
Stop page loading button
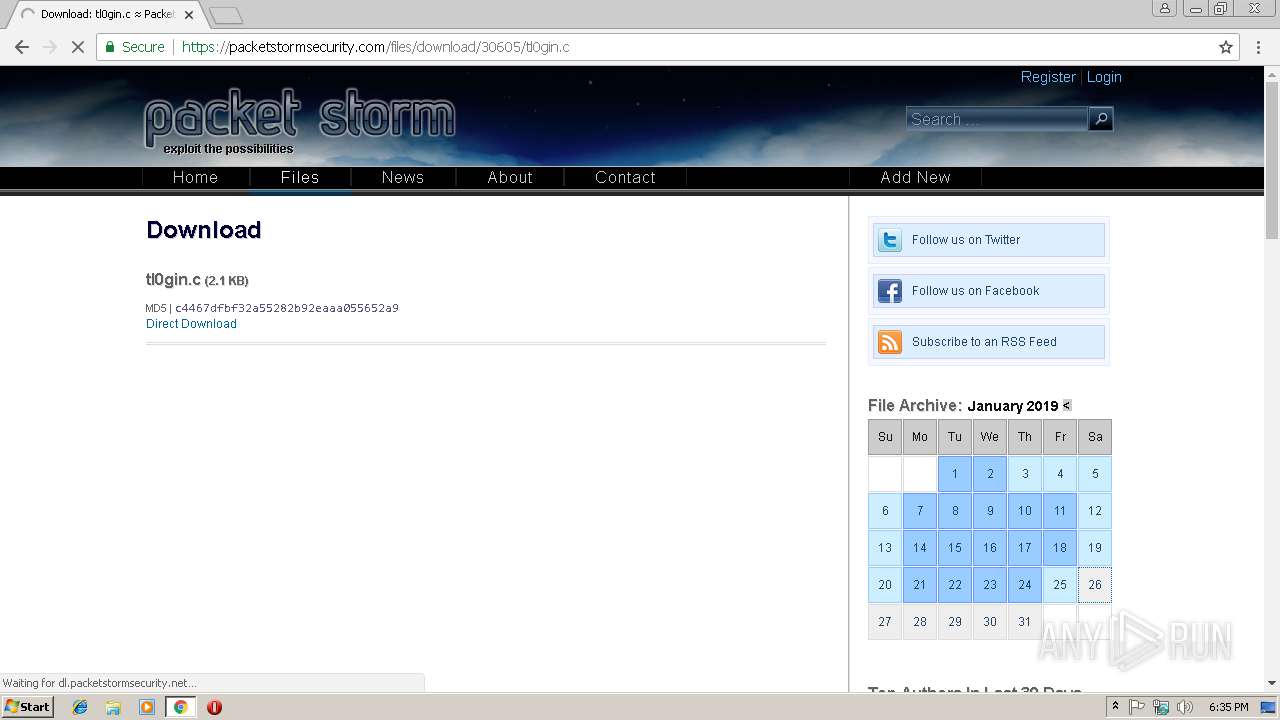point(78,47)
